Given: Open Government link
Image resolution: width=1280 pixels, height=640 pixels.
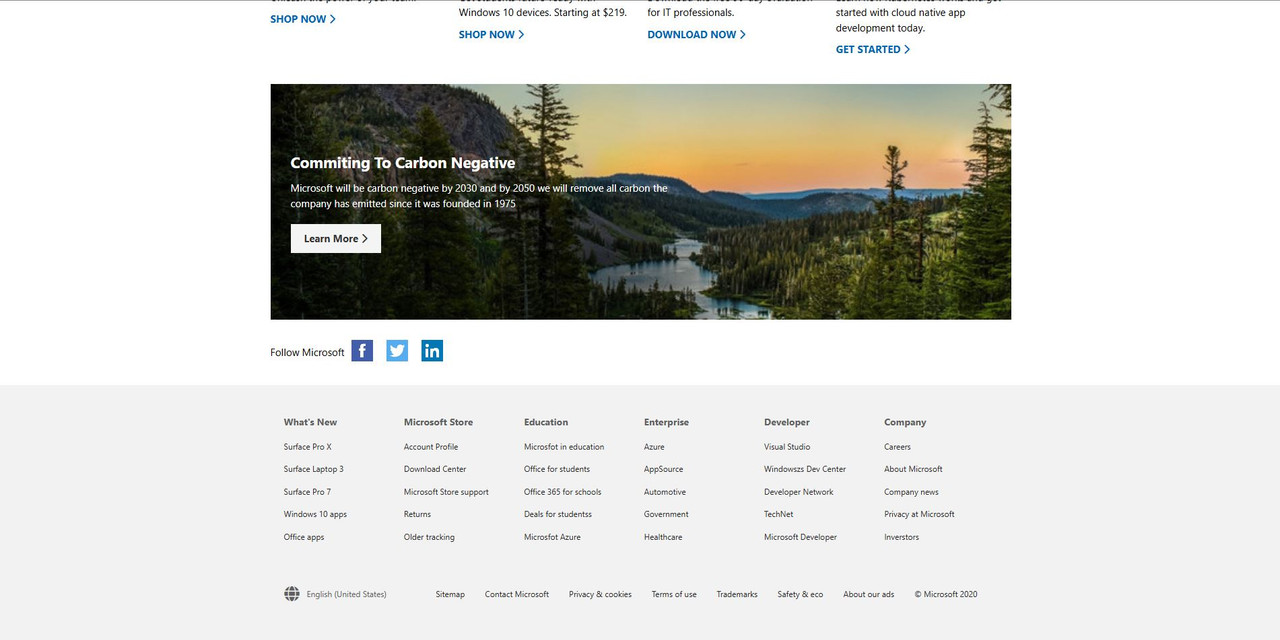Looking at the screenshot, I should [x=666, y=514].
